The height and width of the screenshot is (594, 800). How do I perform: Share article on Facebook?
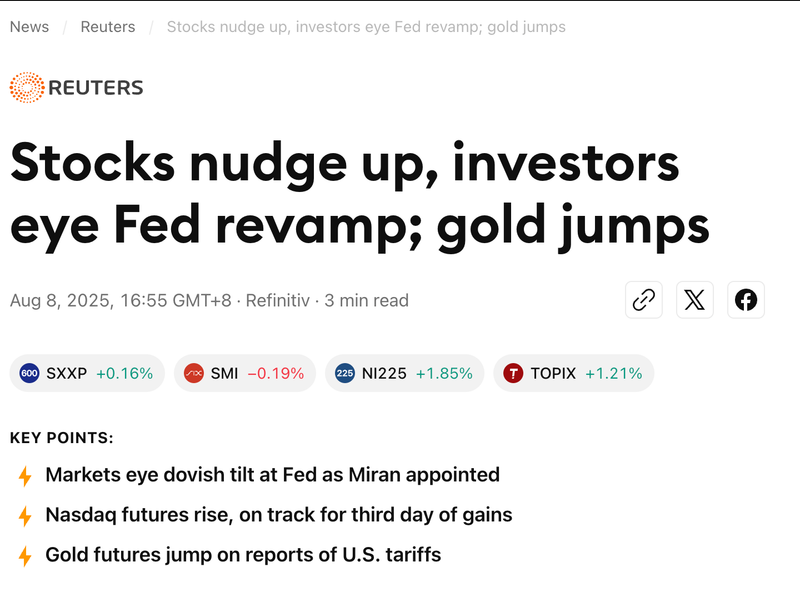point(746,300)
